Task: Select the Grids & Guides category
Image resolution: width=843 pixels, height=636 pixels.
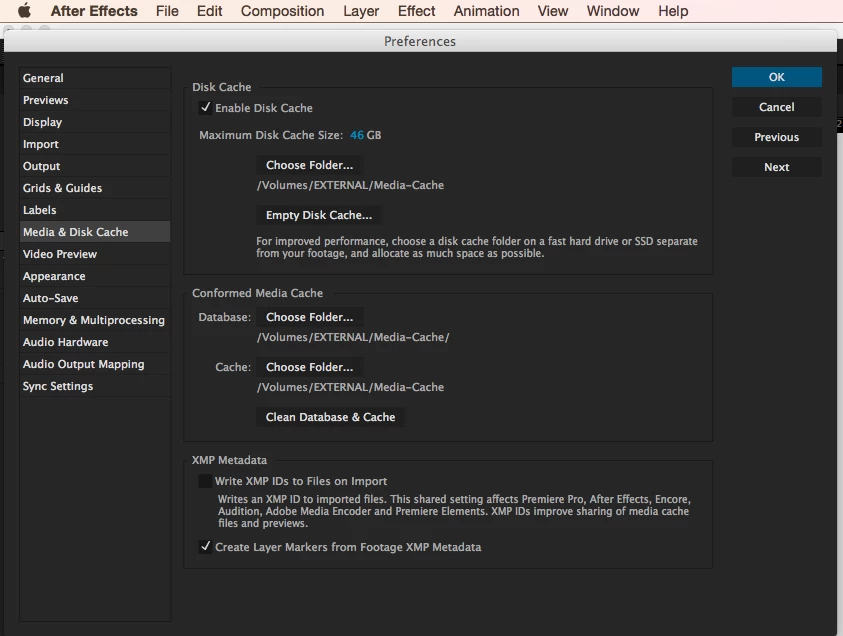Action: [x=95, y=188]
